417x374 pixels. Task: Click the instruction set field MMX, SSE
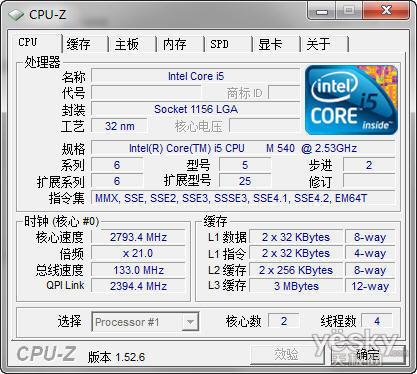(x=243, y=198)
